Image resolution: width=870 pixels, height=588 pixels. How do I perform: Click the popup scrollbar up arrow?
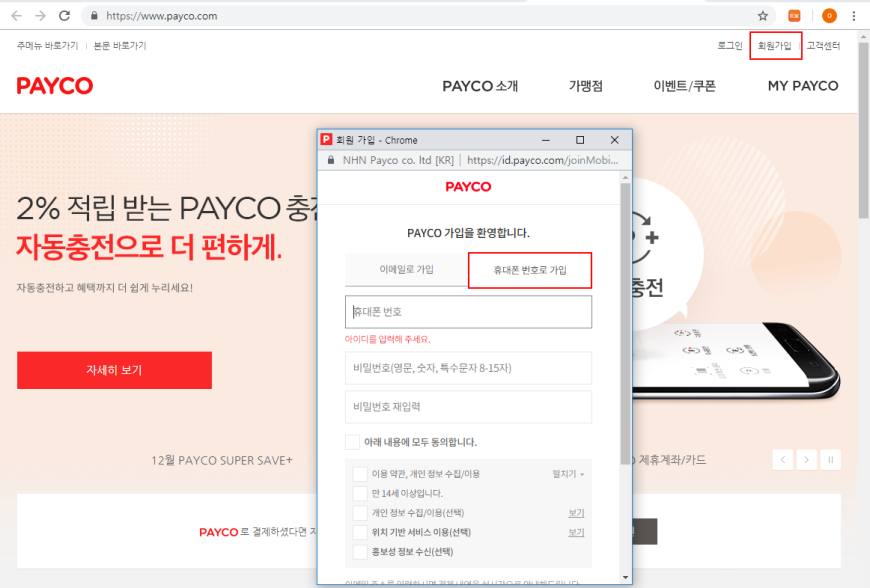click(x=625, y=178)
